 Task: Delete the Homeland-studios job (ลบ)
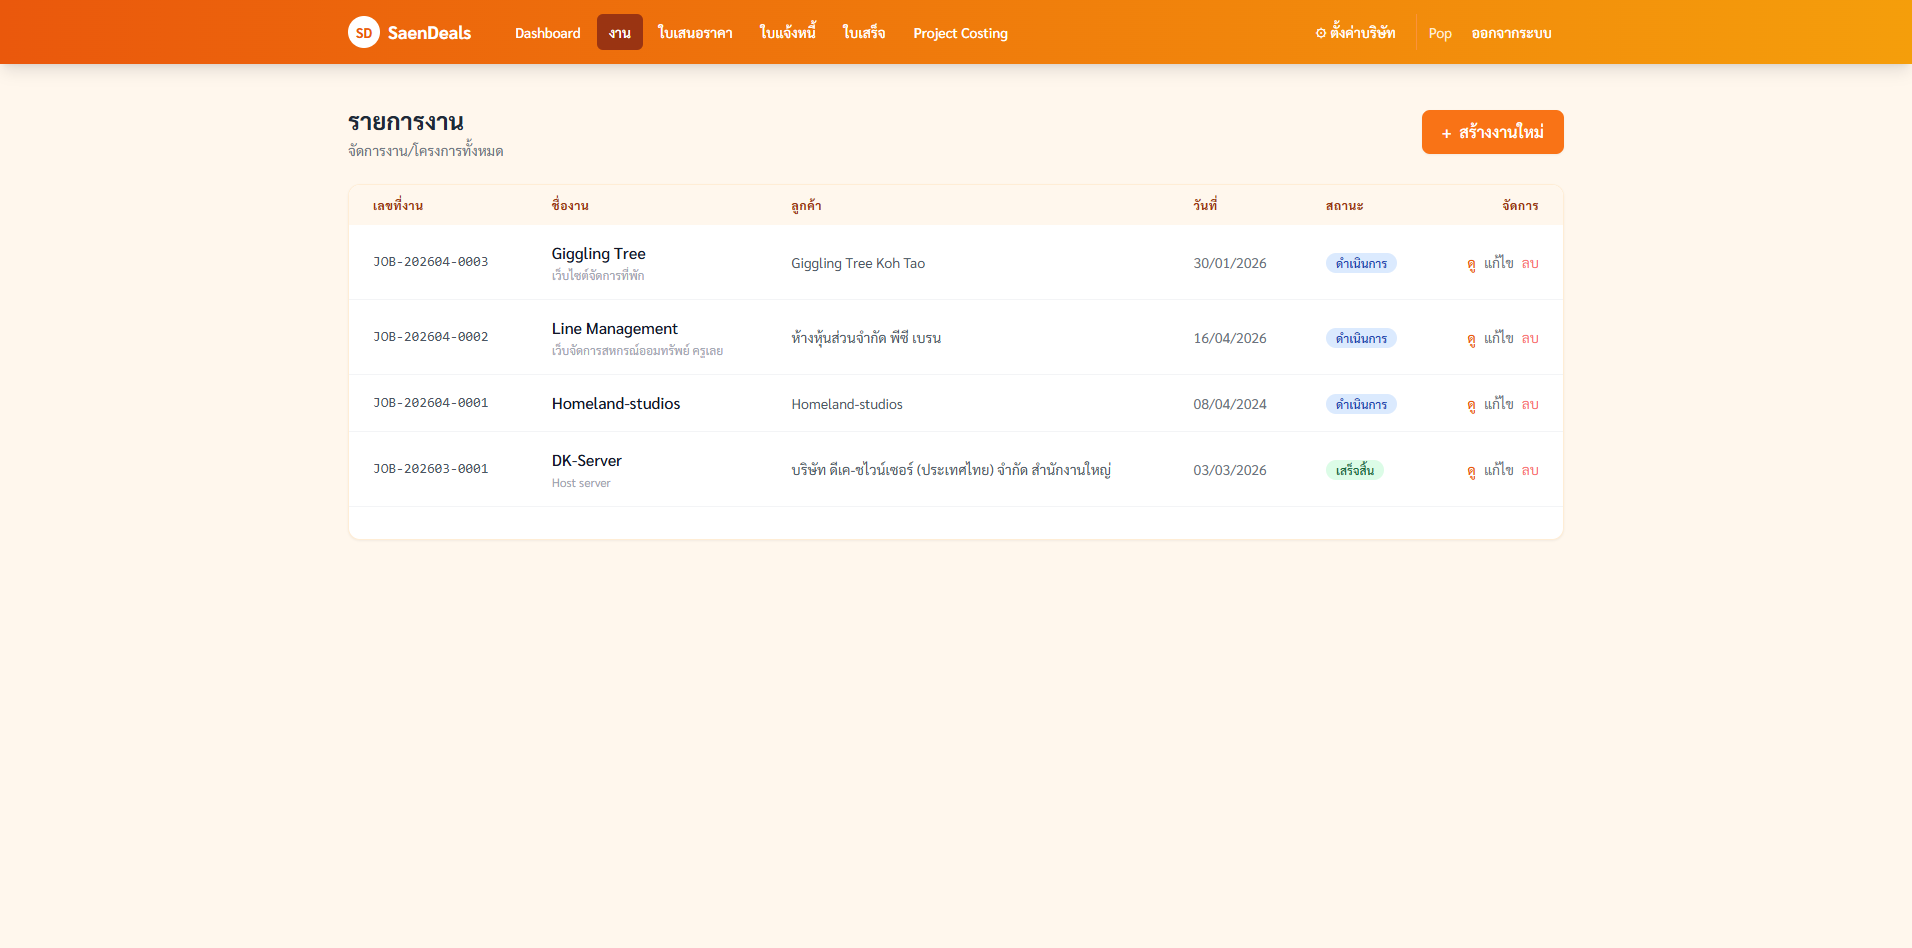(x=1530, y=404)
